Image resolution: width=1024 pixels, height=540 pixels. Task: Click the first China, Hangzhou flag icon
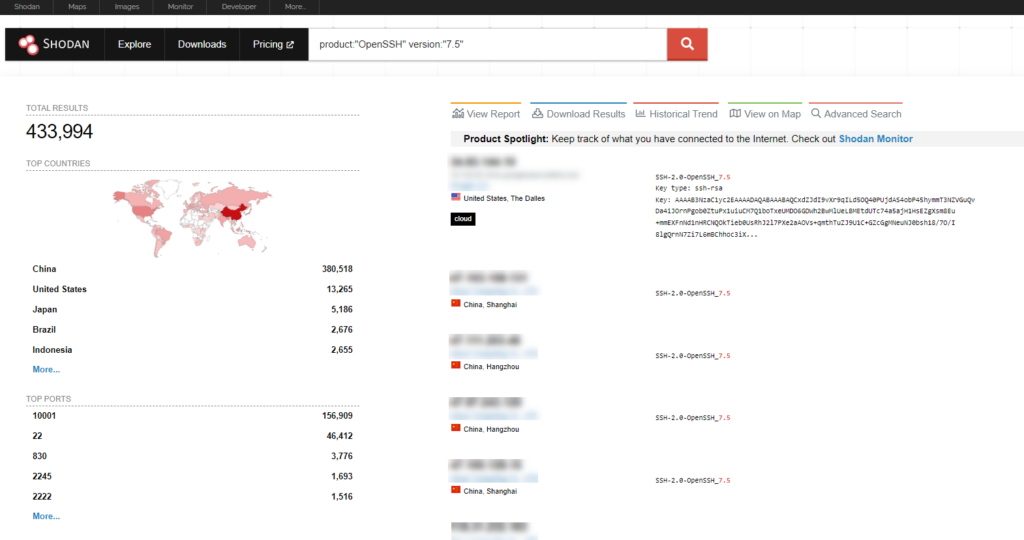tap(456, 366)
